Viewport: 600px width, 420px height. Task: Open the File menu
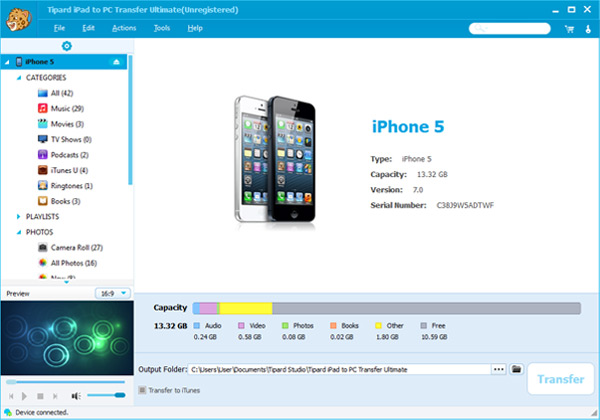pos(59,28)
